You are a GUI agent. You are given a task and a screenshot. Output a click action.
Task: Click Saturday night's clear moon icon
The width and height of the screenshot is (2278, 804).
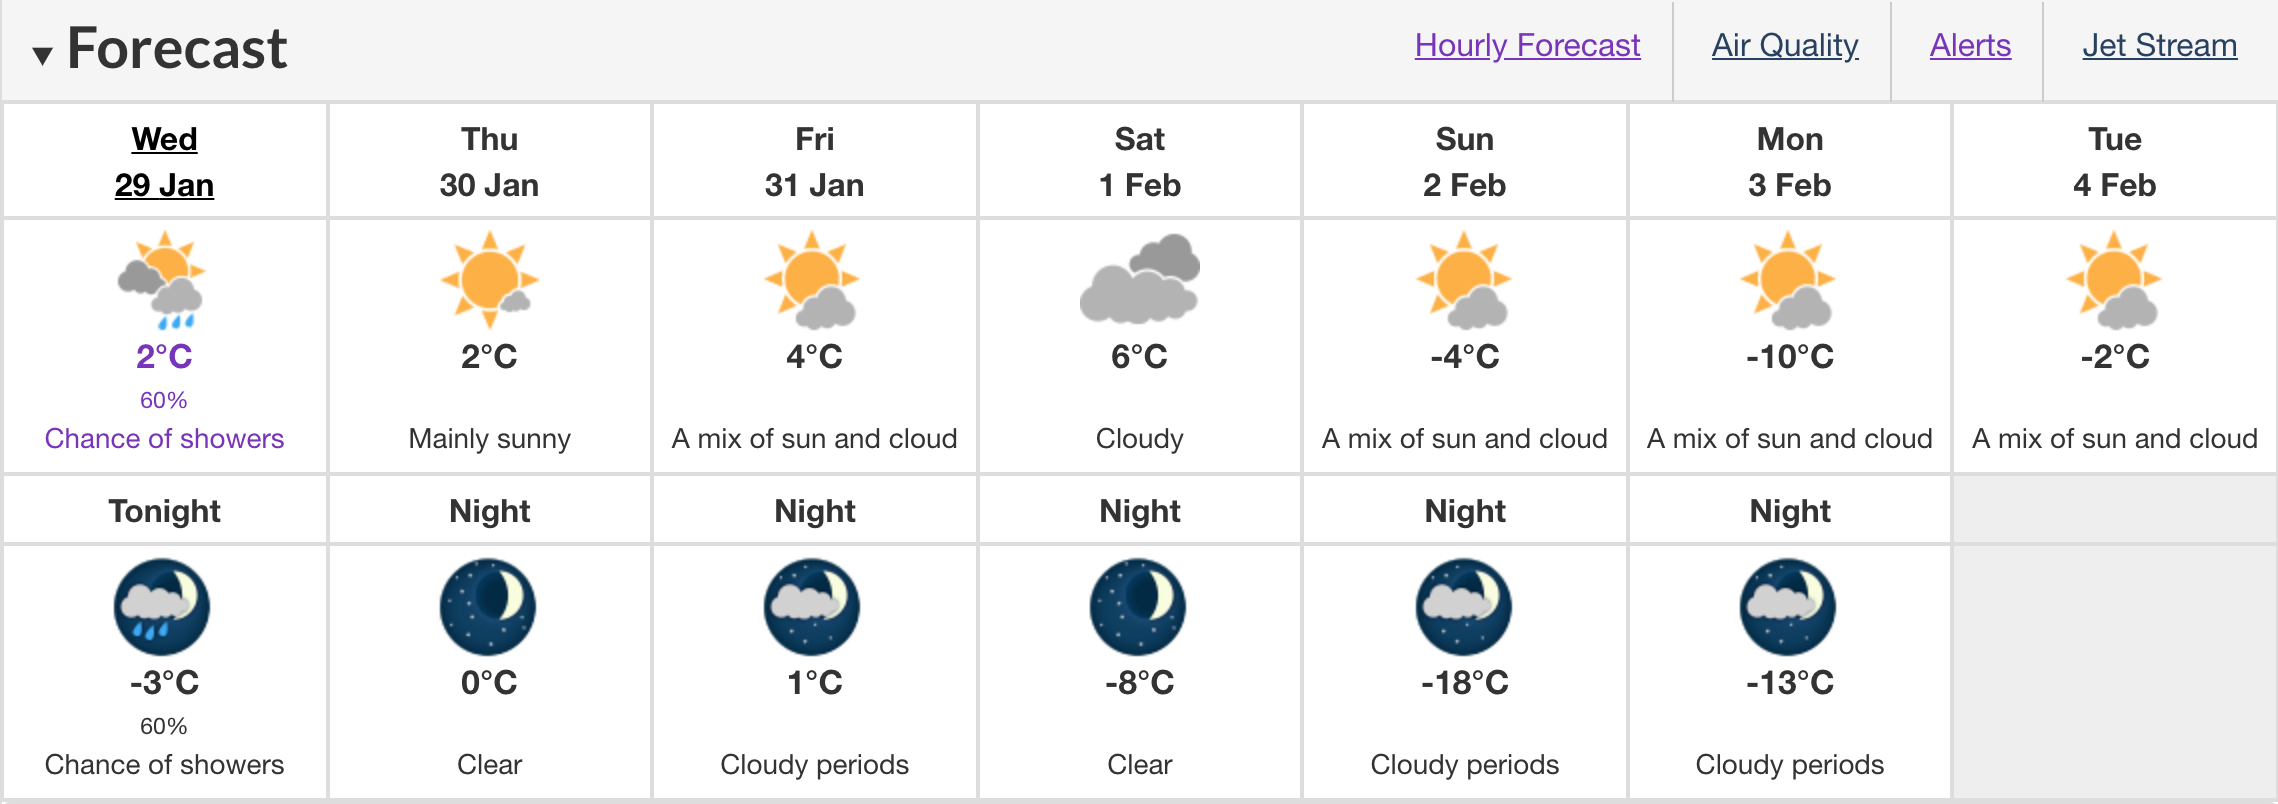coord(1138,607)
